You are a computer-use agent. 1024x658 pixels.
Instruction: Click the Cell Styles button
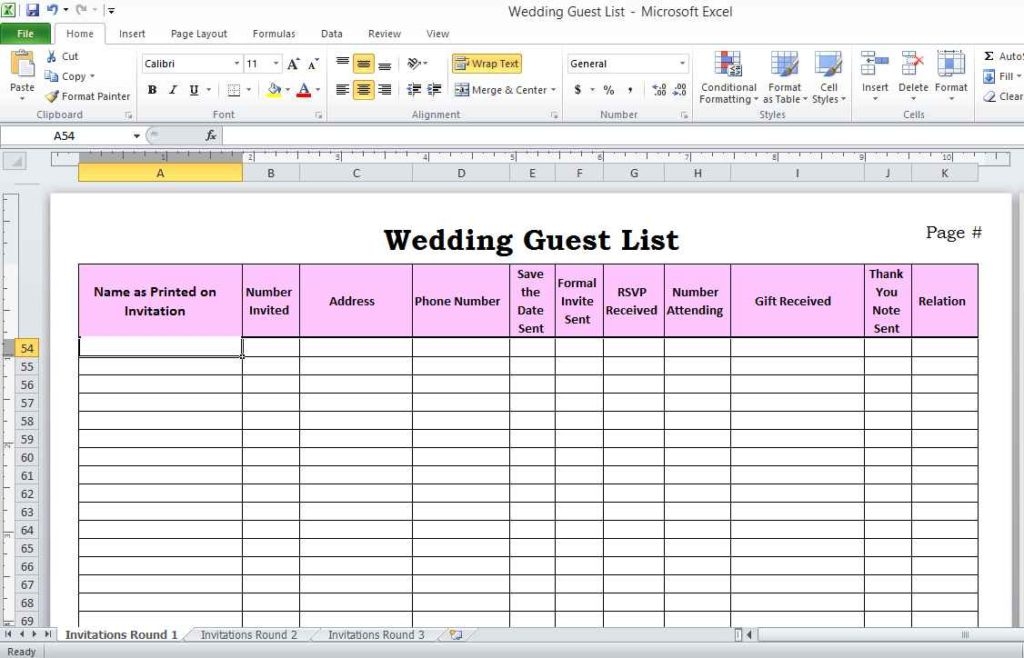coord(829,75)
